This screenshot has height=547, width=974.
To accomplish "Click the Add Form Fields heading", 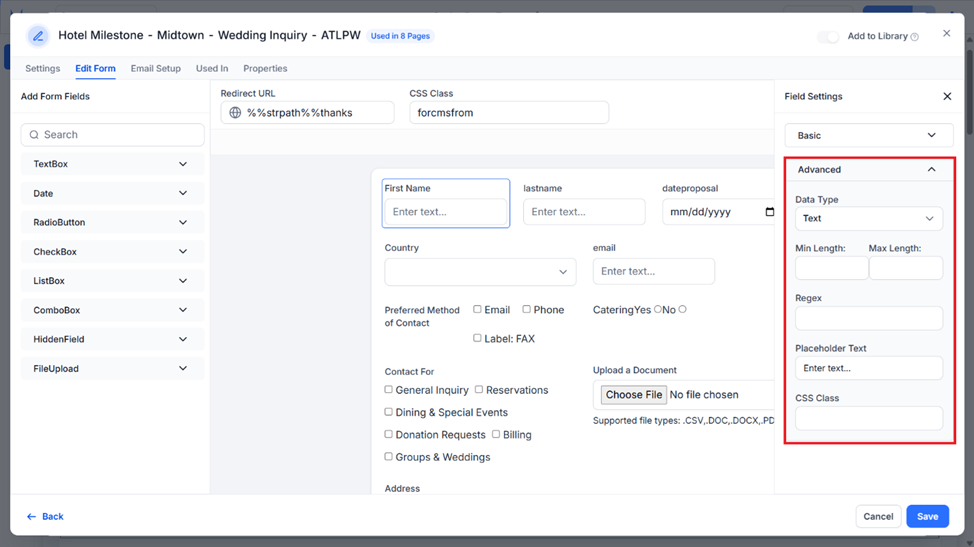I will (55, 96).
